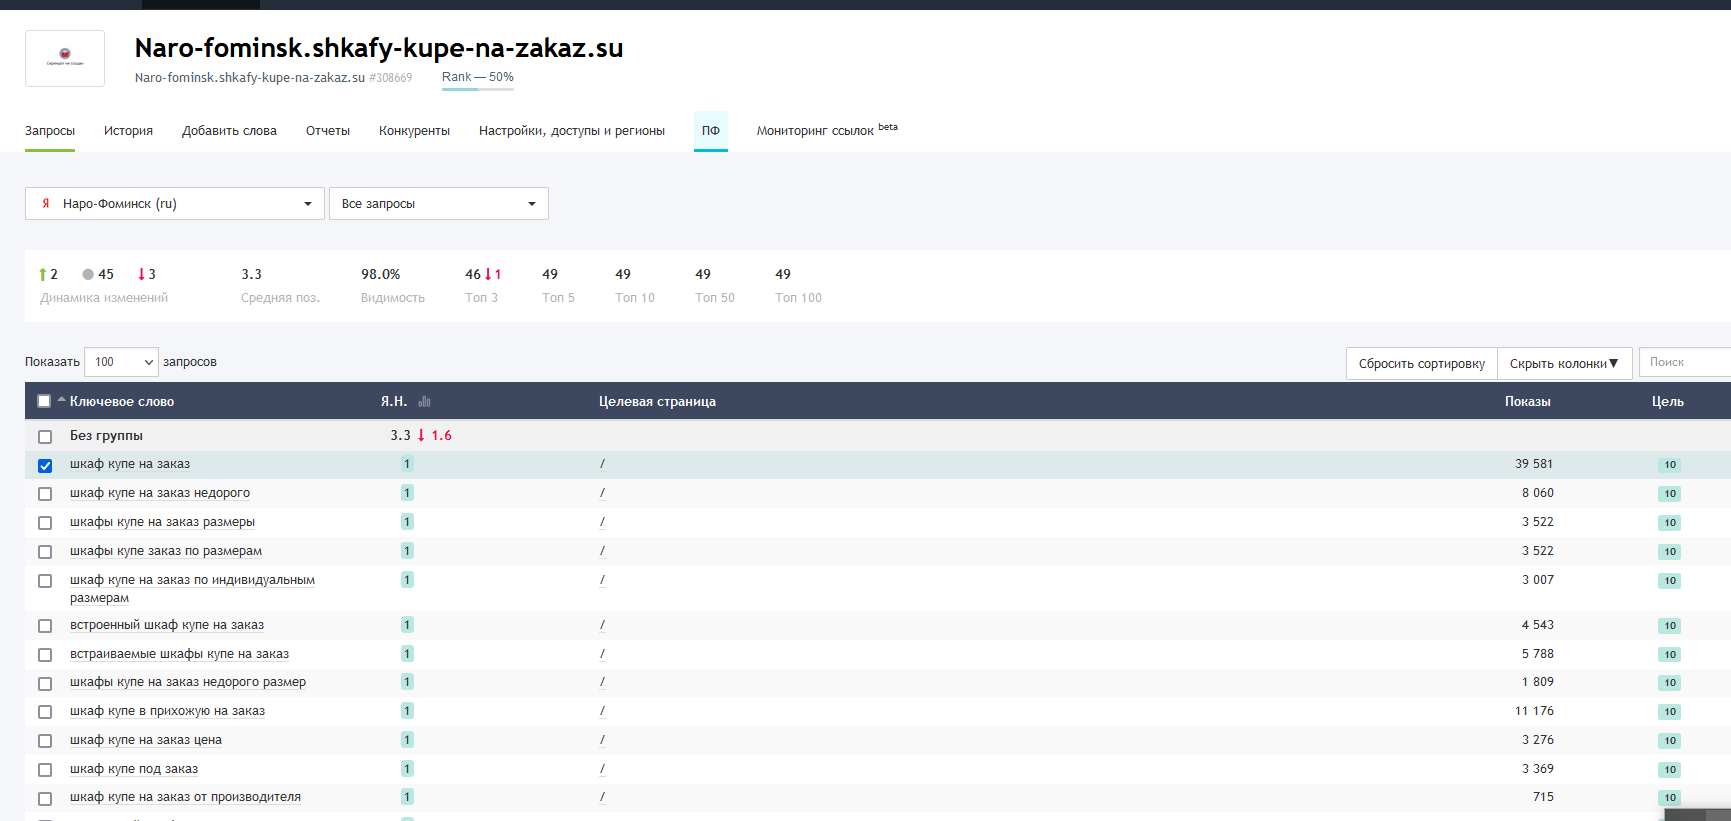Open the шкаф купе на заказ keyword link

(x=130, y=464)
